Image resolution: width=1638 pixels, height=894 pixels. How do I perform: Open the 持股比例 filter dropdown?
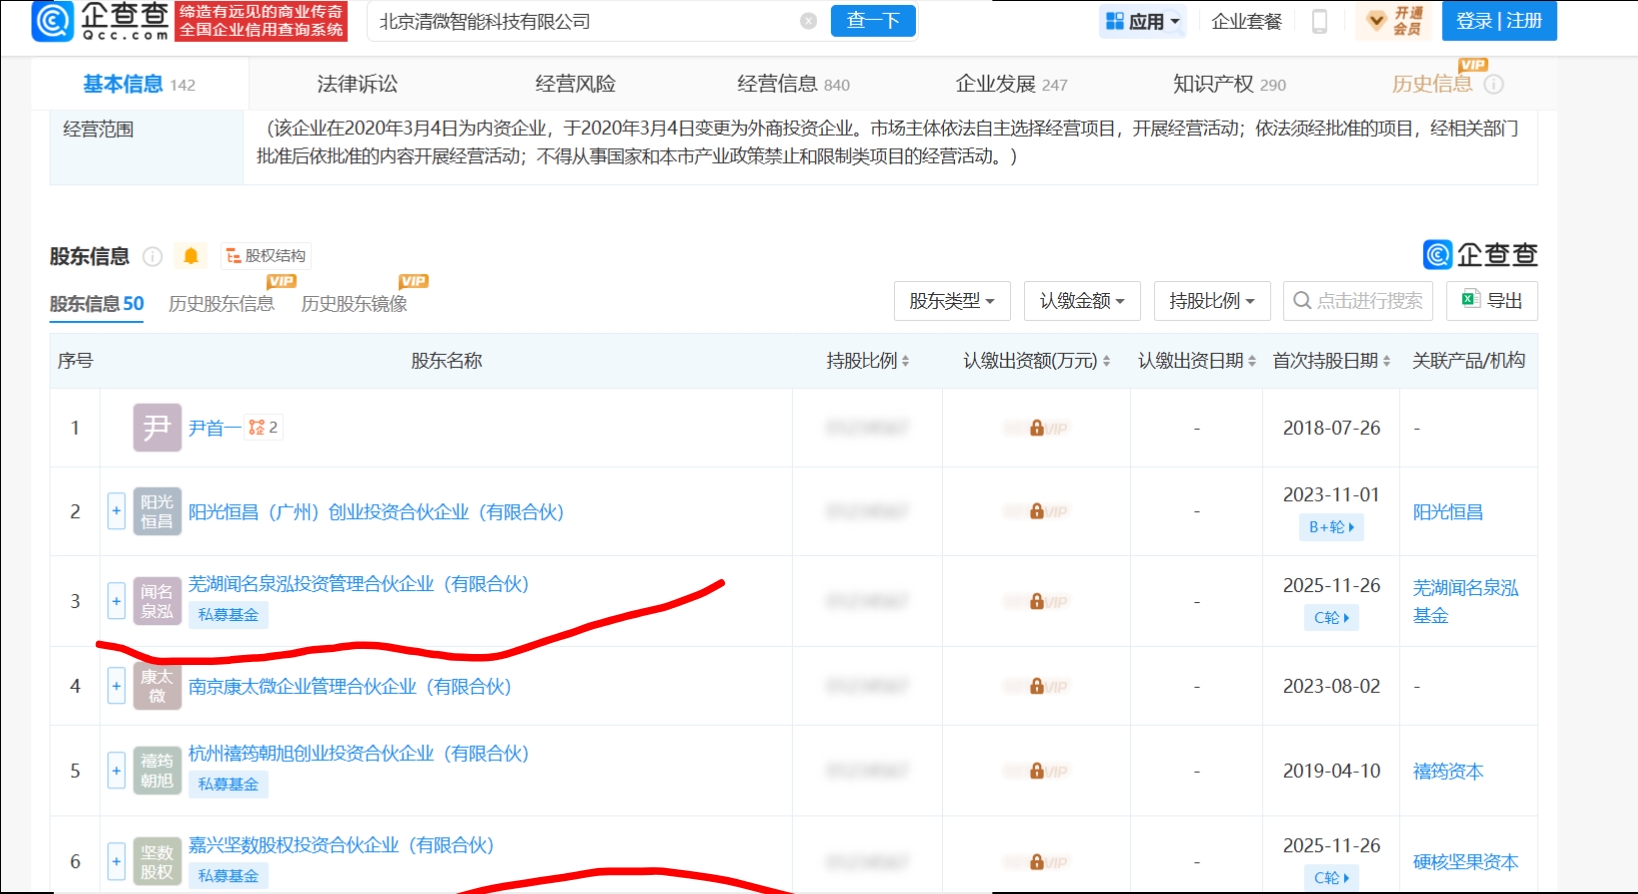[1212, 301]
